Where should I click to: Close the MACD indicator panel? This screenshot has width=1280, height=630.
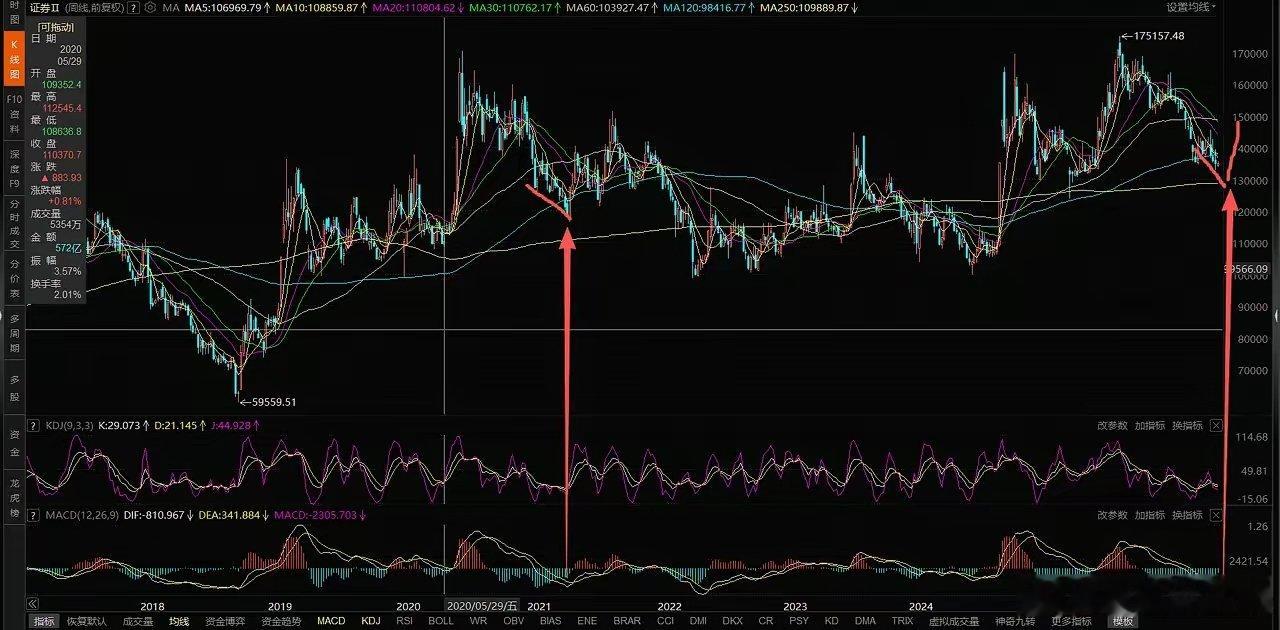[1216, 515]
